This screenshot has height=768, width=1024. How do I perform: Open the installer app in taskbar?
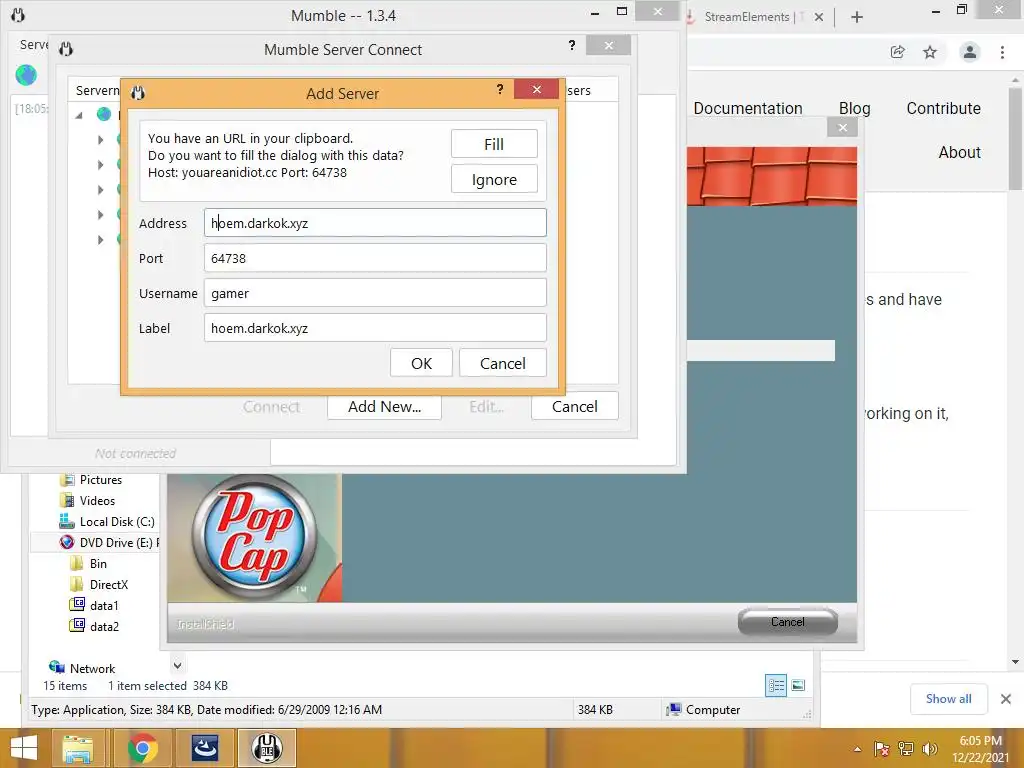click(205, 748)
